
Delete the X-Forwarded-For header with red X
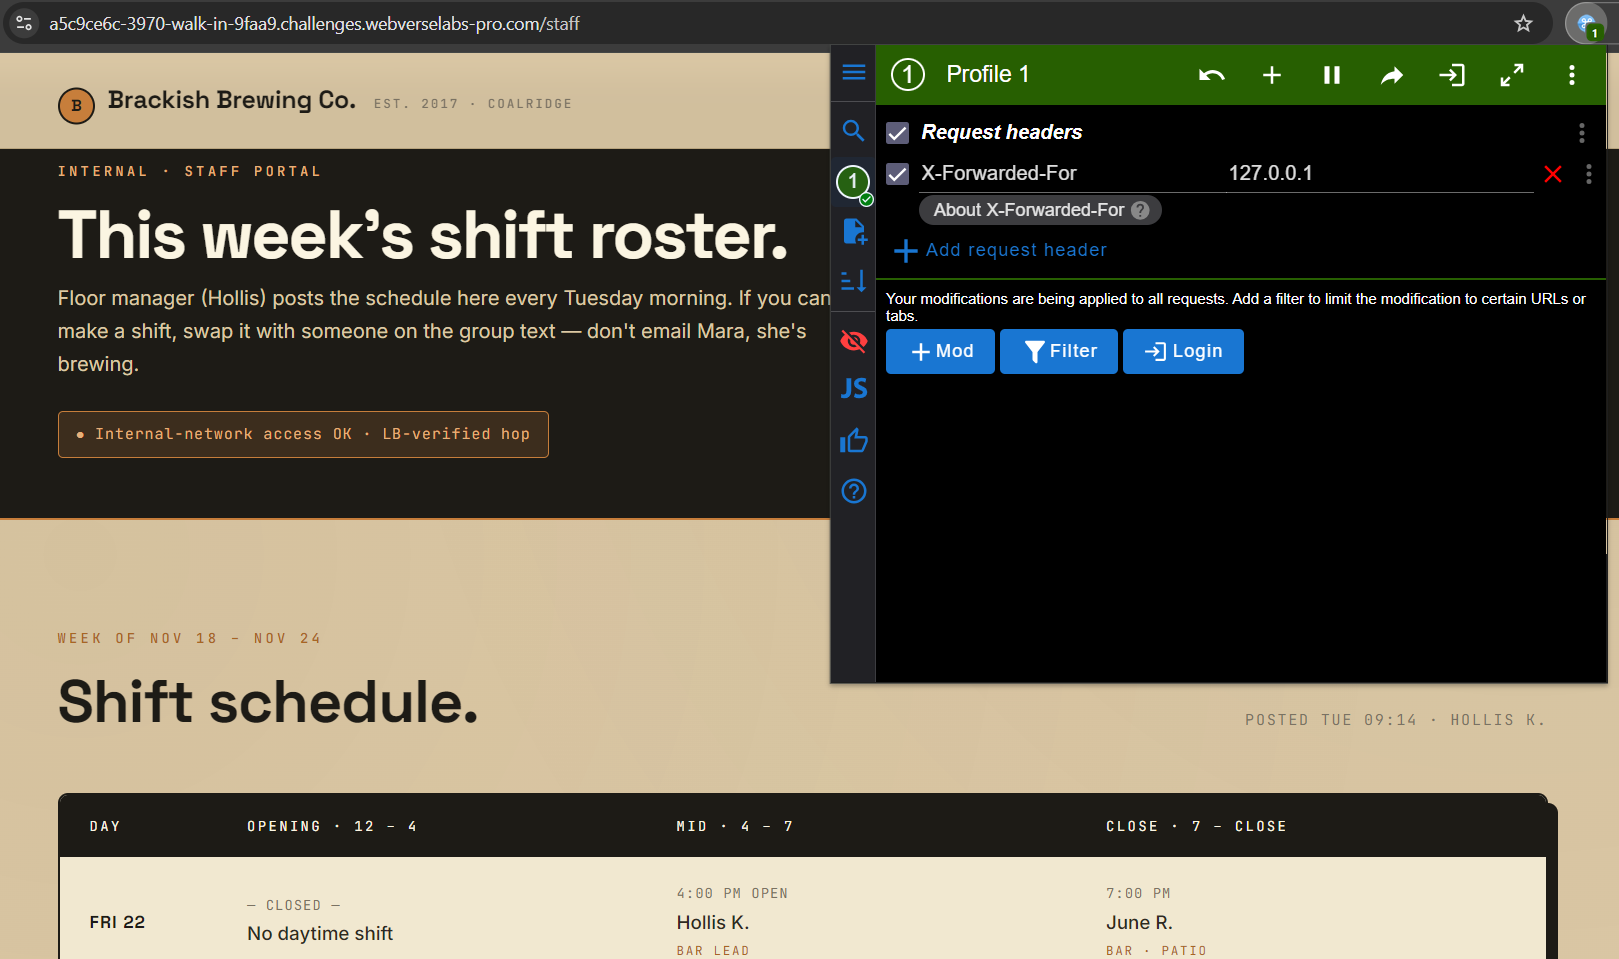coord(1553,174)
